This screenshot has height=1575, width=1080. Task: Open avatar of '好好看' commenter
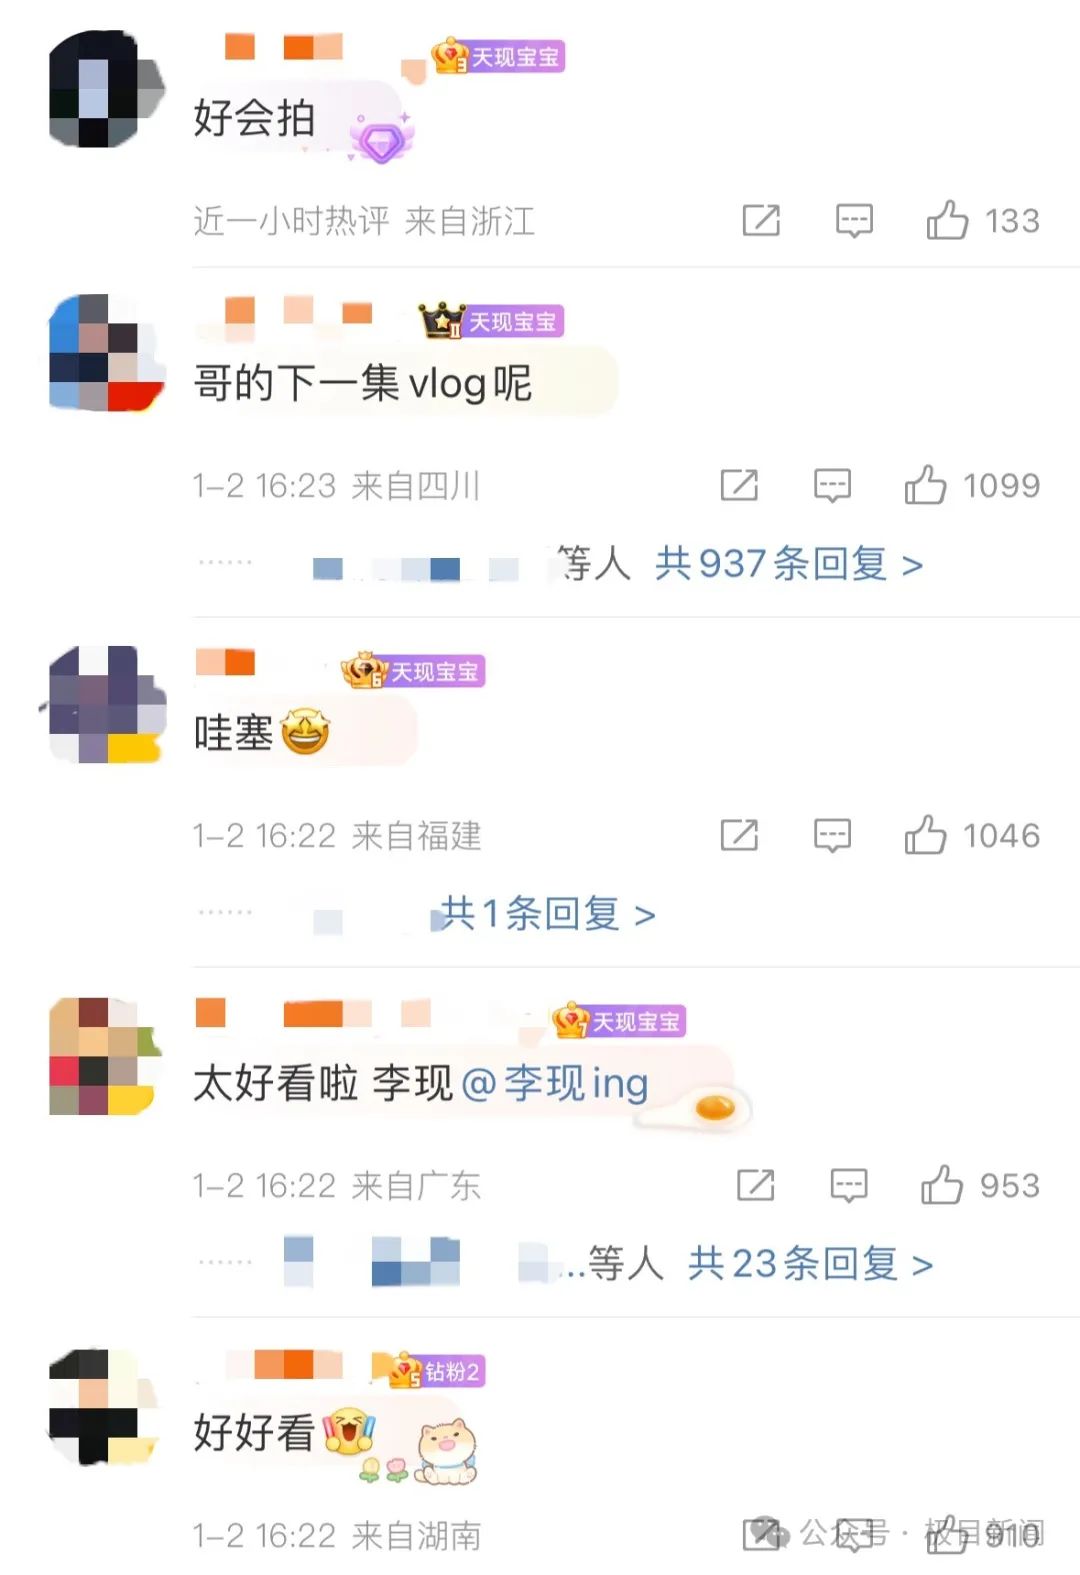click(104, 1407)
